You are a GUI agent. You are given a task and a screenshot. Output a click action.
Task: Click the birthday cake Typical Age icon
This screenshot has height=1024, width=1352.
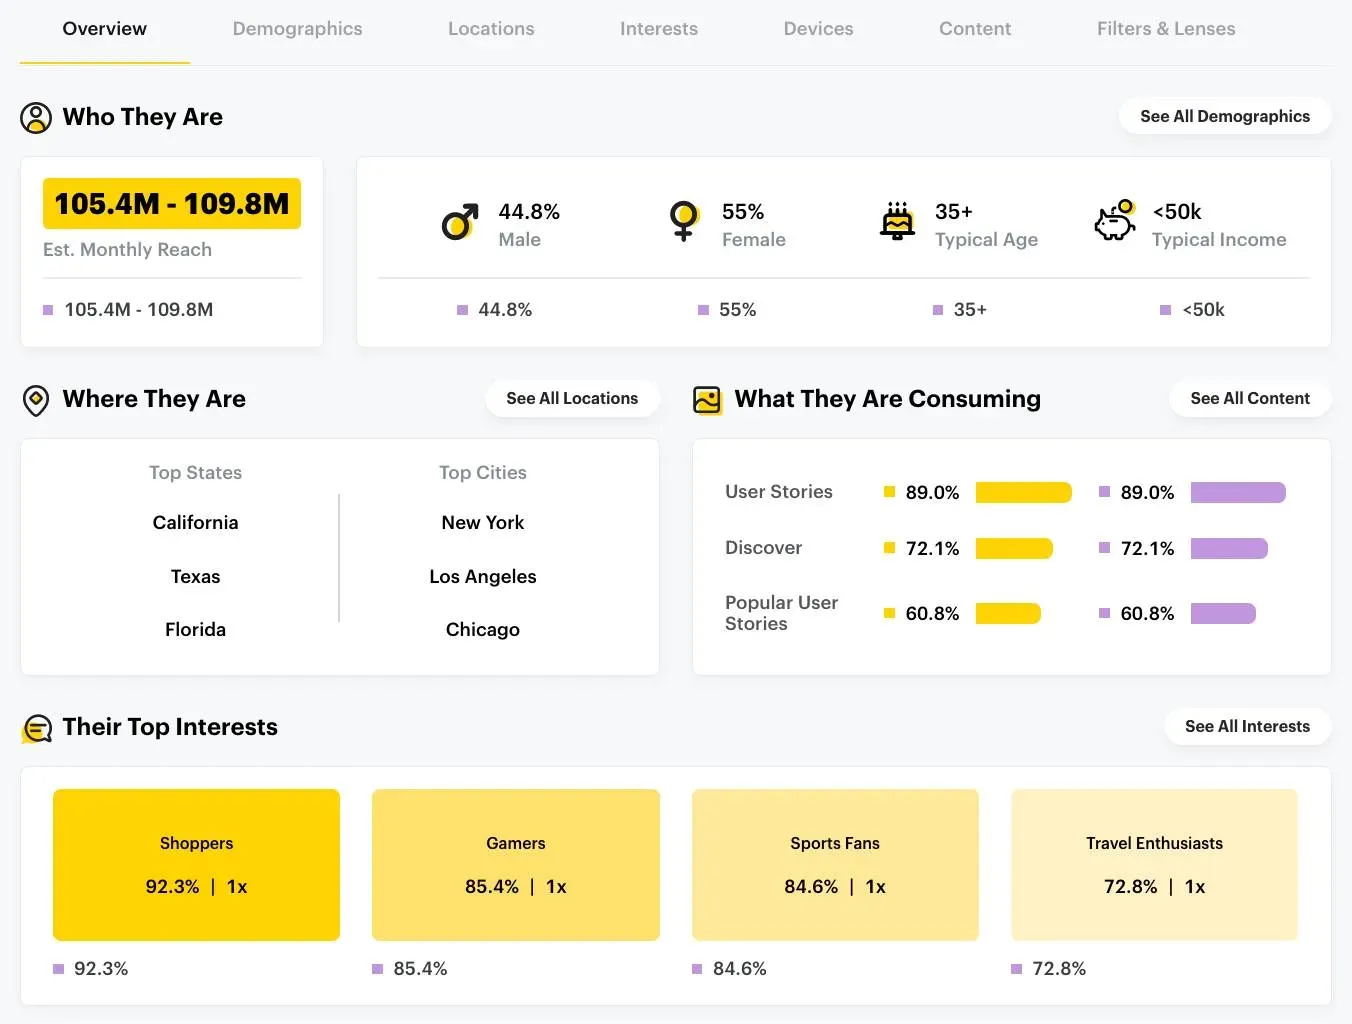(897, 221)
